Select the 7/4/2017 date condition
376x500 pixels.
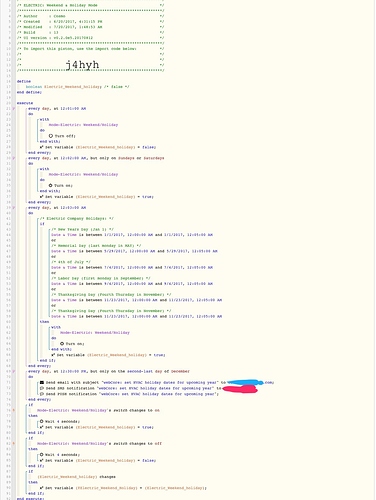(132, 267)
